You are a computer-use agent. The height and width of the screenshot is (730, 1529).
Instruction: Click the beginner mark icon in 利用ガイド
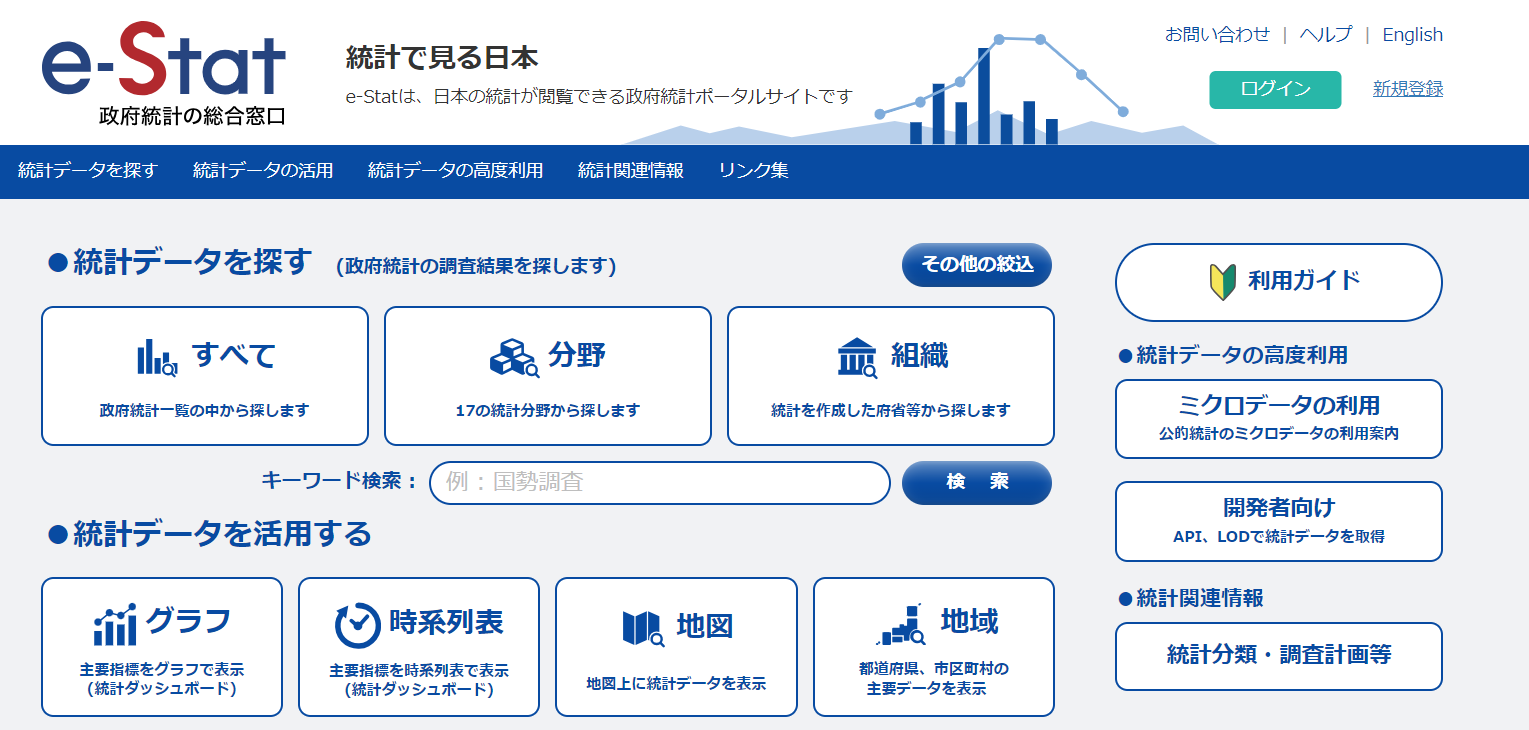pos(1222,282)
